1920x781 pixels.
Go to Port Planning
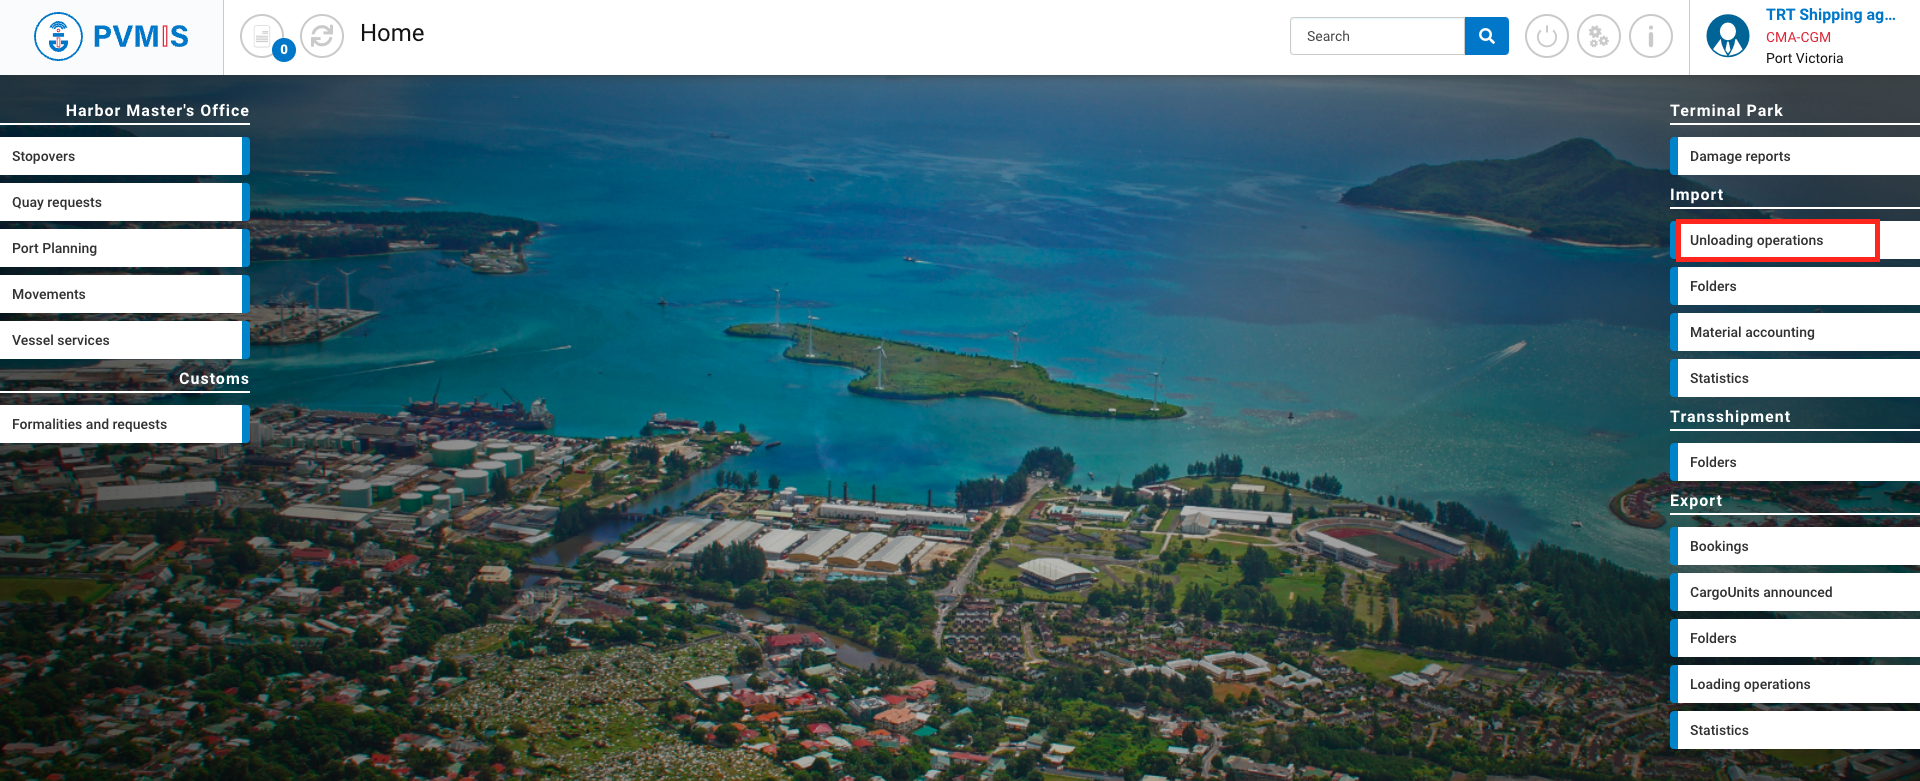point(120,248)
